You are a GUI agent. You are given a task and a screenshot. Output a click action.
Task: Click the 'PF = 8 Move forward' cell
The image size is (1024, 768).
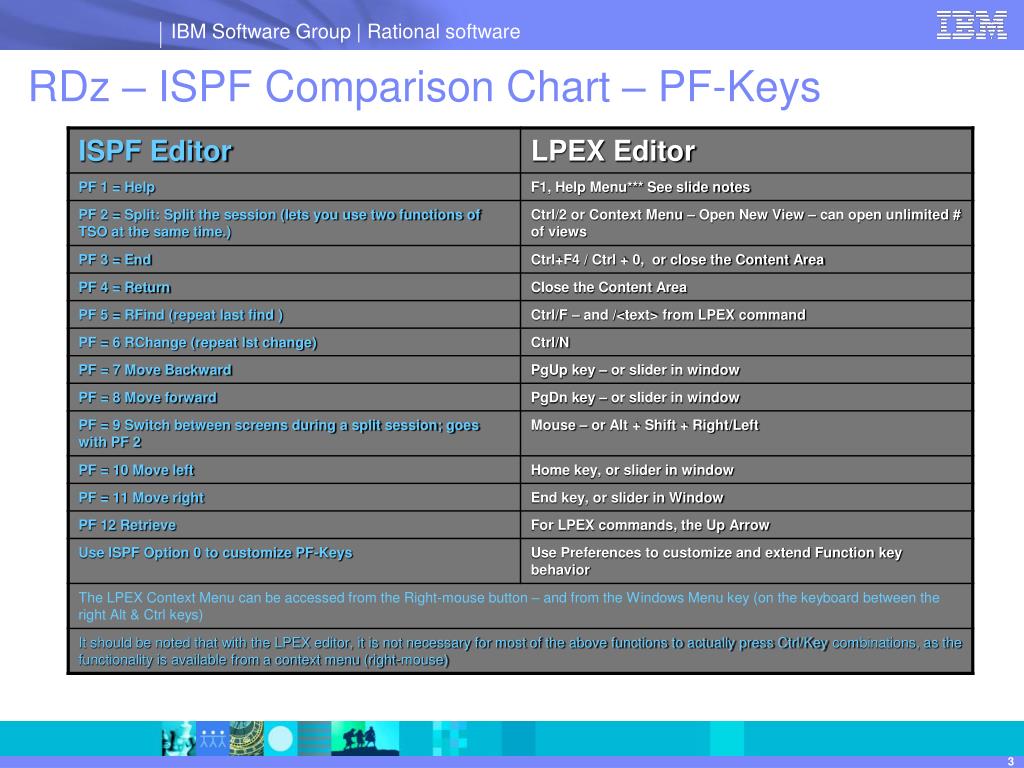tap(295, 397)
